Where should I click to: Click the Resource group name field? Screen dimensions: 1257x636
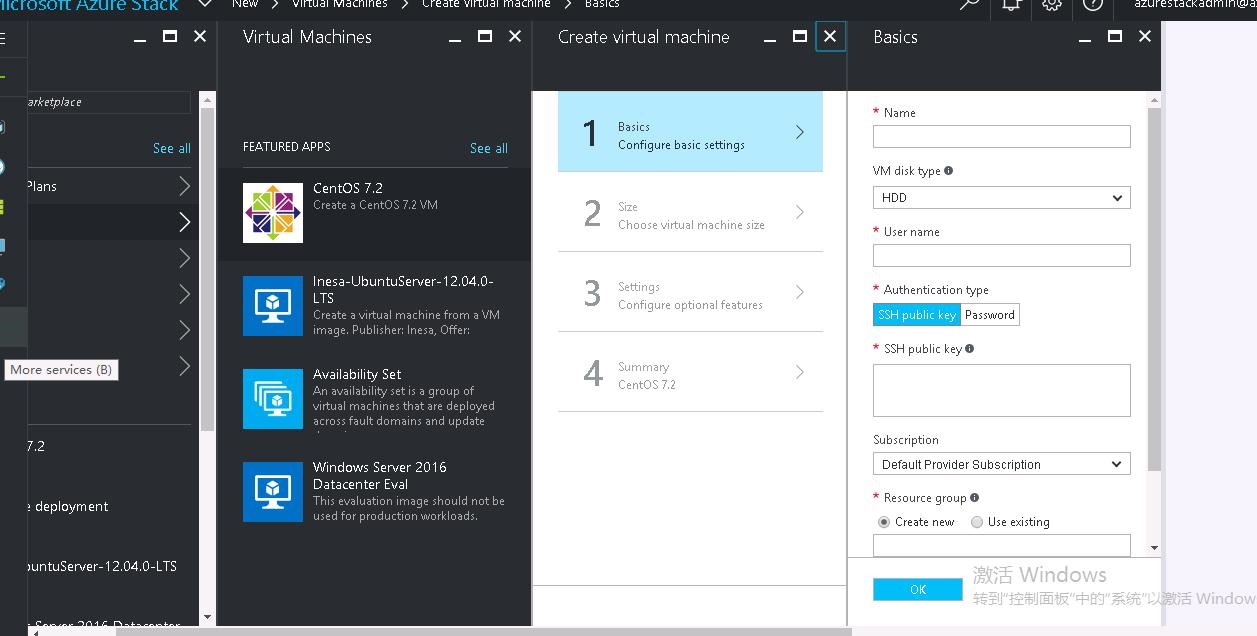[1002, 545]
